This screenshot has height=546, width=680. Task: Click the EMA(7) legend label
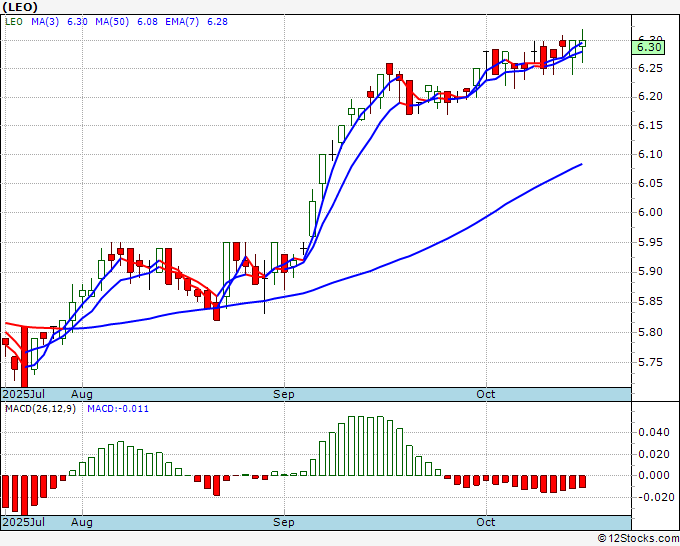coord(182,22)
